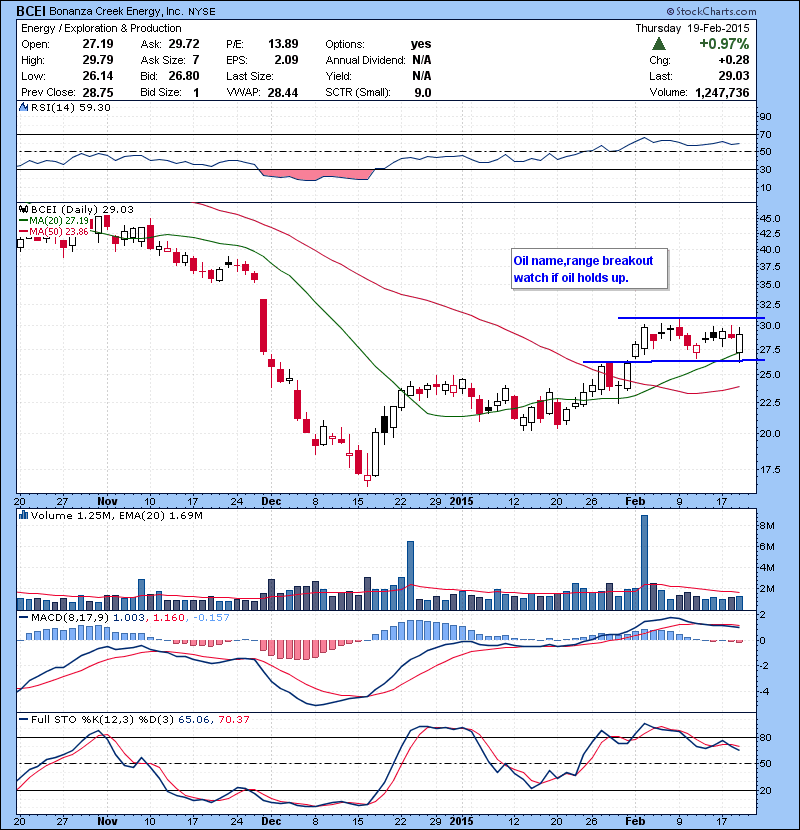Click the stochastic %D value 70.37

tap(233, 719)
